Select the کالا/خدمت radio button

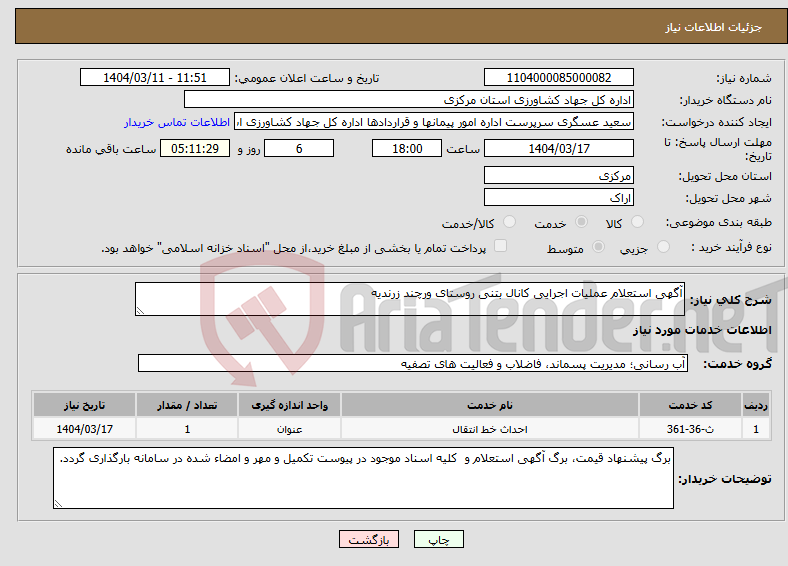(x=510, y=222)
